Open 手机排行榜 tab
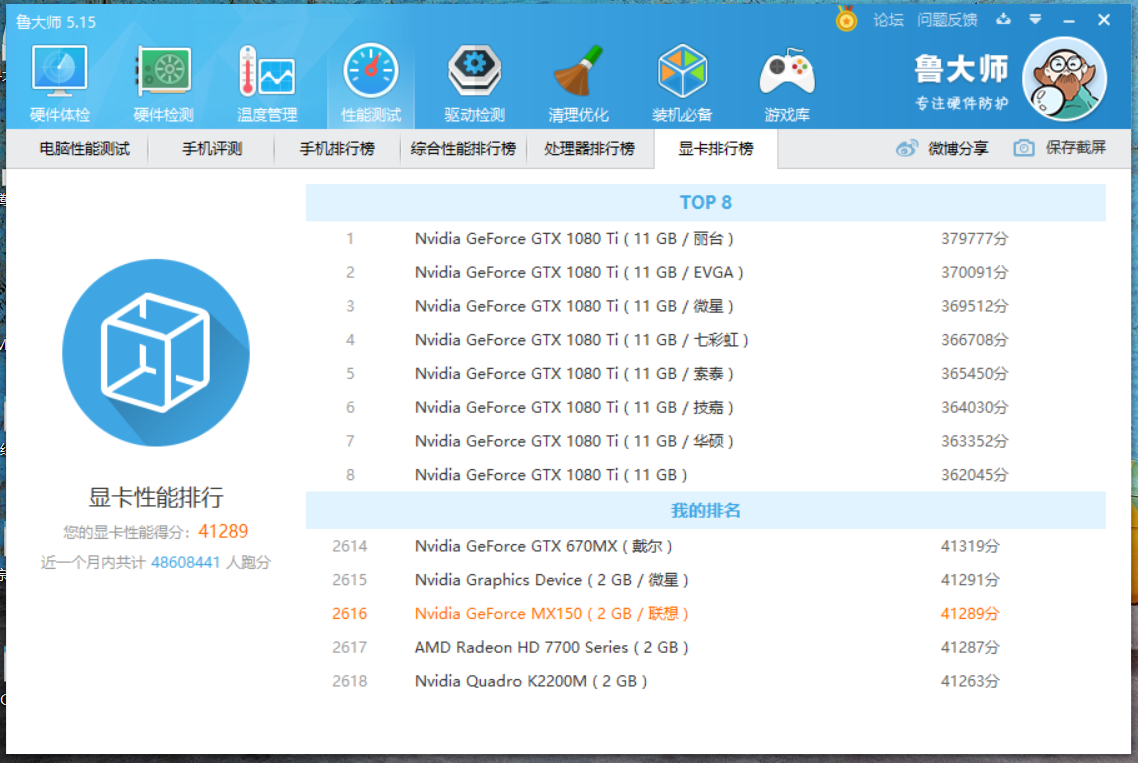This screenshot has height=763, width=1138. 337,149
